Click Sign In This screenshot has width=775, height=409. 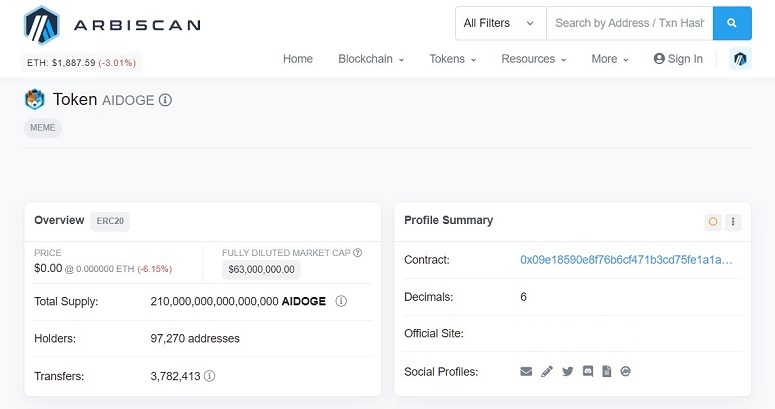pos(678,59)
